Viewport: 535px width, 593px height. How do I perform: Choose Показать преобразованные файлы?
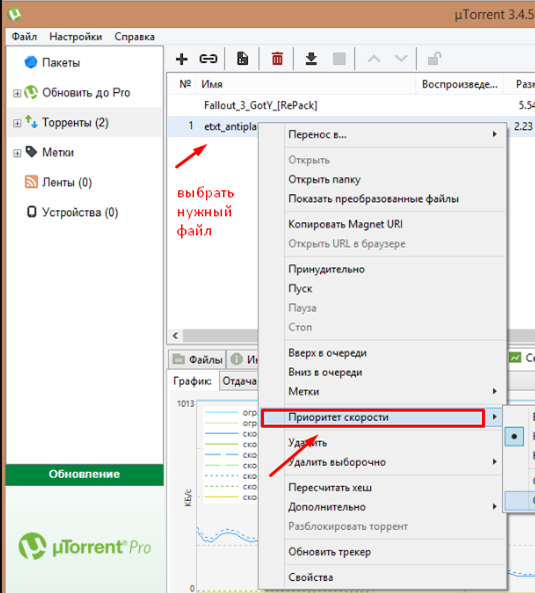(383, 199)
